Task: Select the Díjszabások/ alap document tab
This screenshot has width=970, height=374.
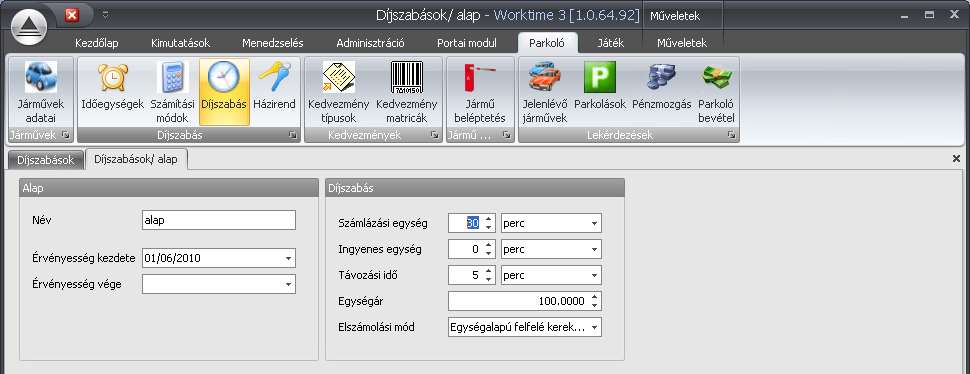Action: 135,159
